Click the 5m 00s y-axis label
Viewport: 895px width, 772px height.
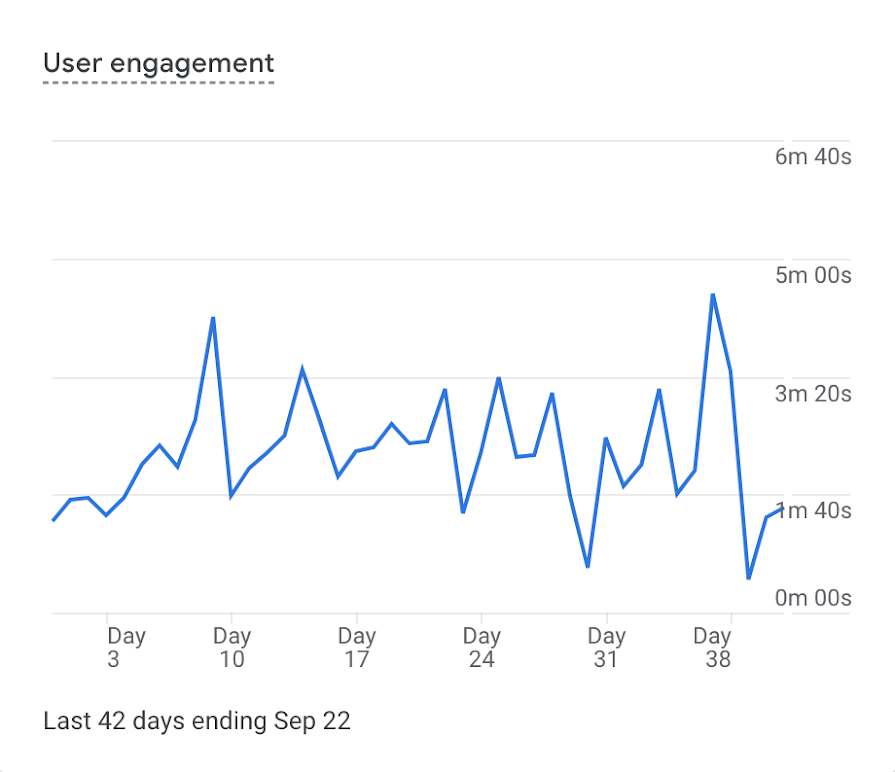pyautogui.click(x=813, y=275)
